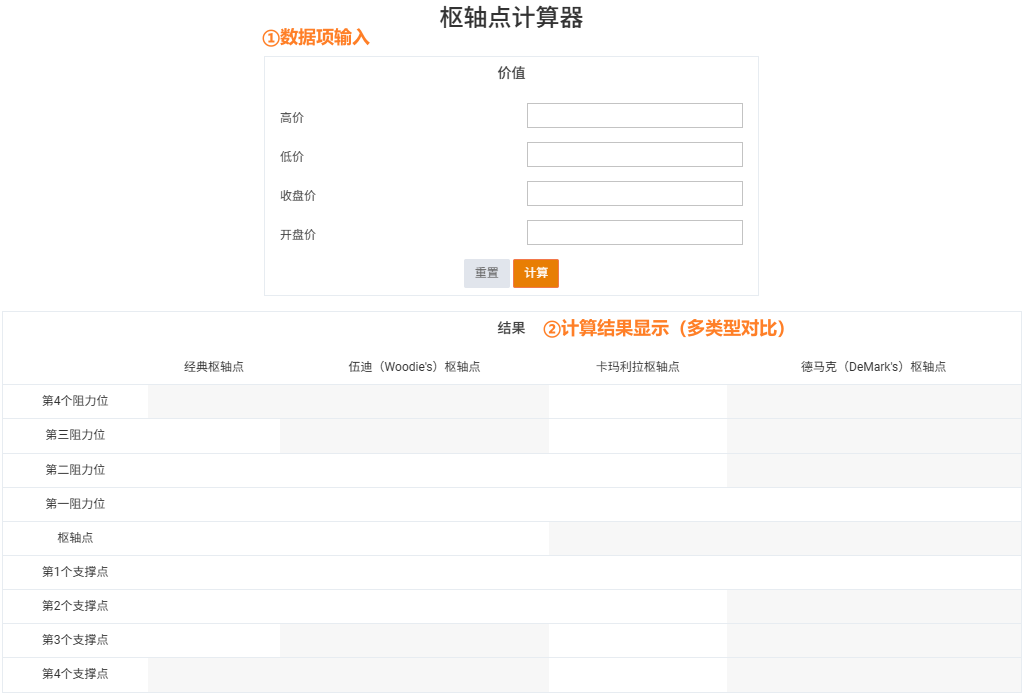Select the 德马克（DeMark's）枢轴点 column header
The image size is (1024, 696).
click(873, 367)
